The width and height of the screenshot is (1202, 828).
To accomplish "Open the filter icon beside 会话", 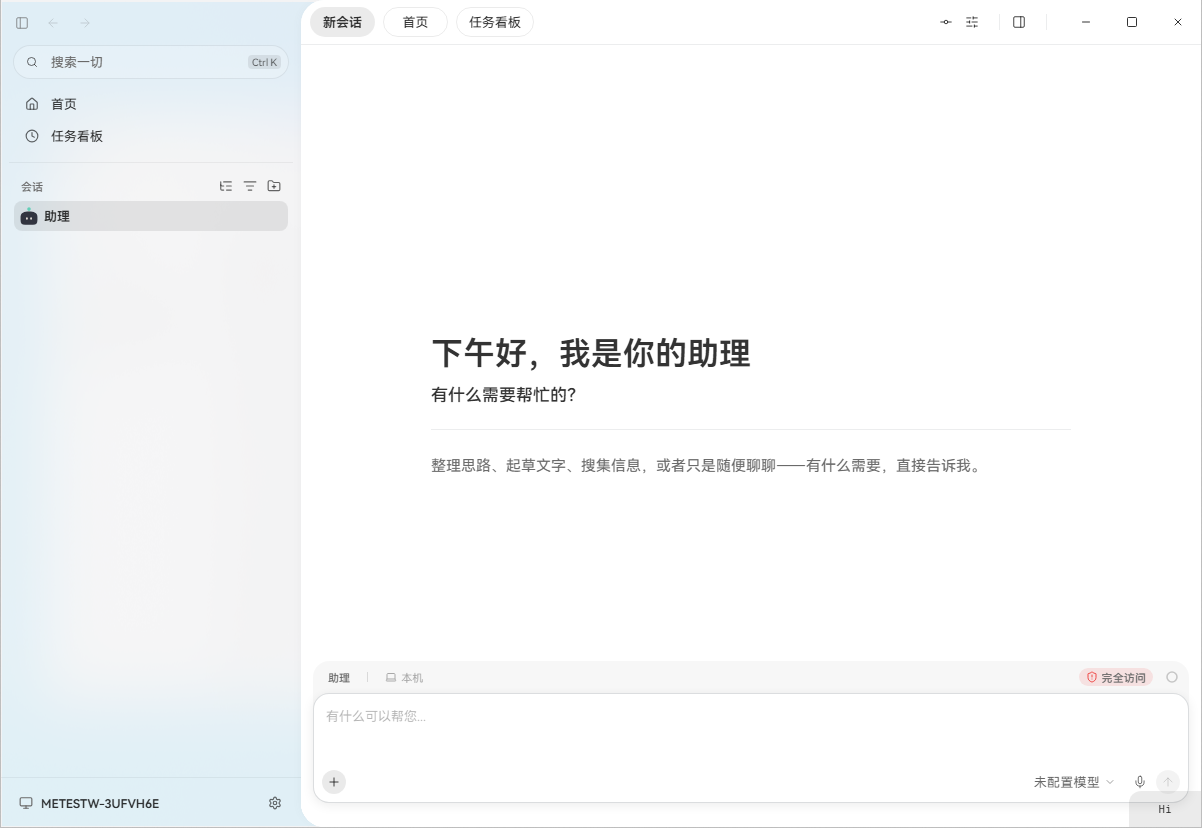I will click(x=250, y=186).
